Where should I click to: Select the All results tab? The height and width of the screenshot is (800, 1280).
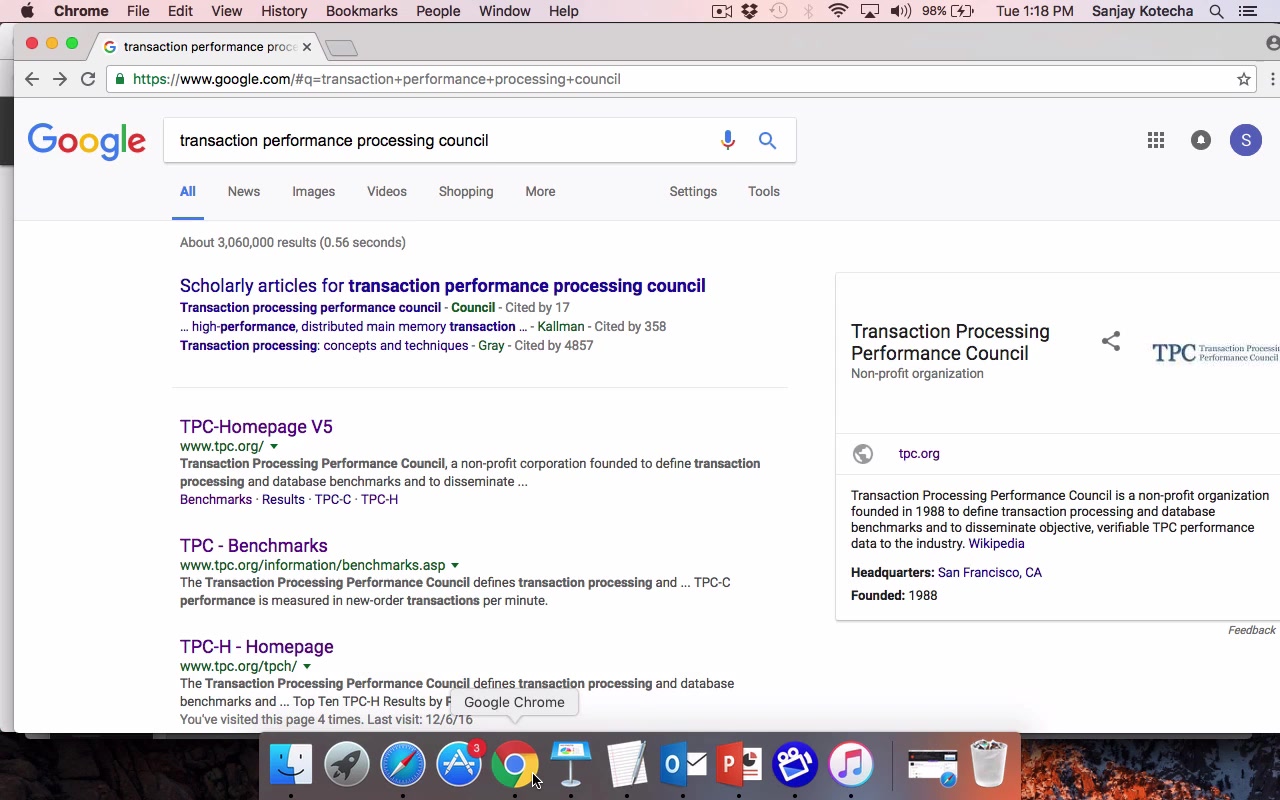188,192
